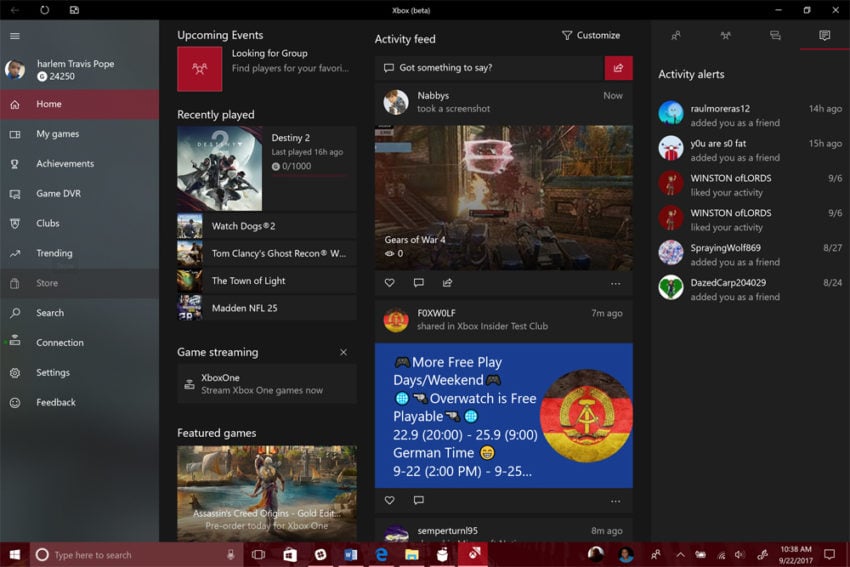This screenshot has width=850, height=567.
Task: Open DazedCarp204029 friend alert
Action: [750, 289]
